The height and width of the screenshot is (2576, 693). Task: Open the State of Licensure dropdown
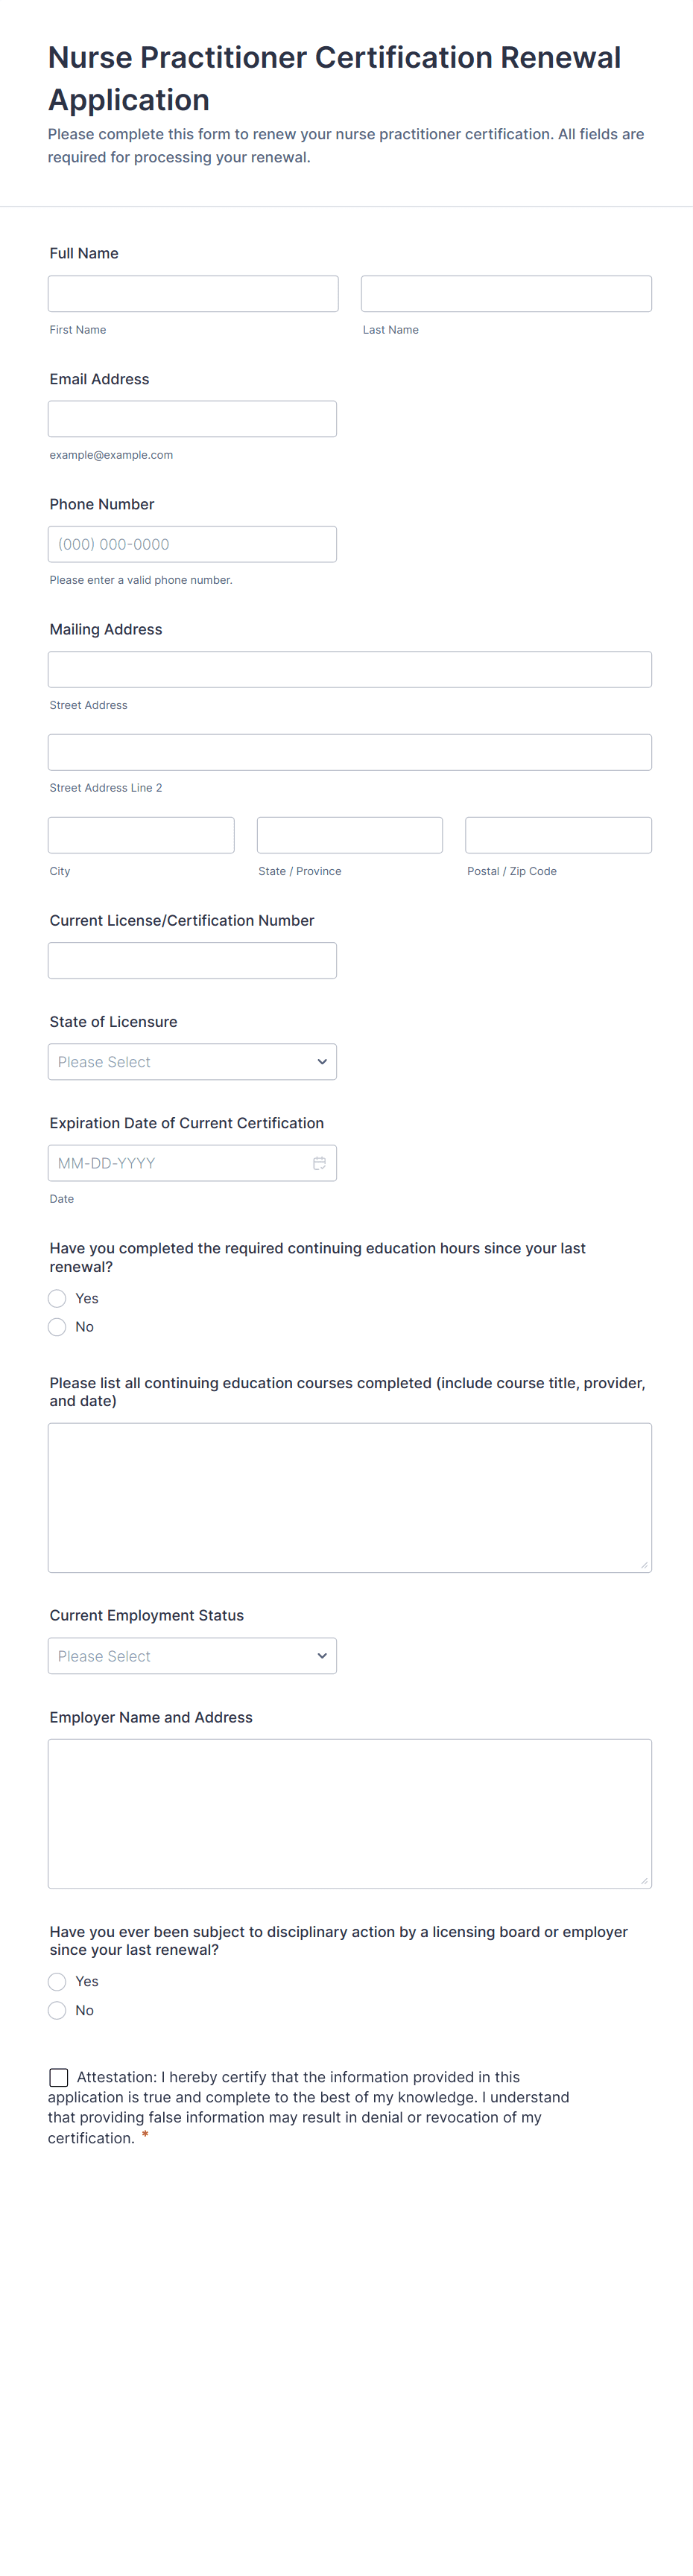pos(192,1062)
